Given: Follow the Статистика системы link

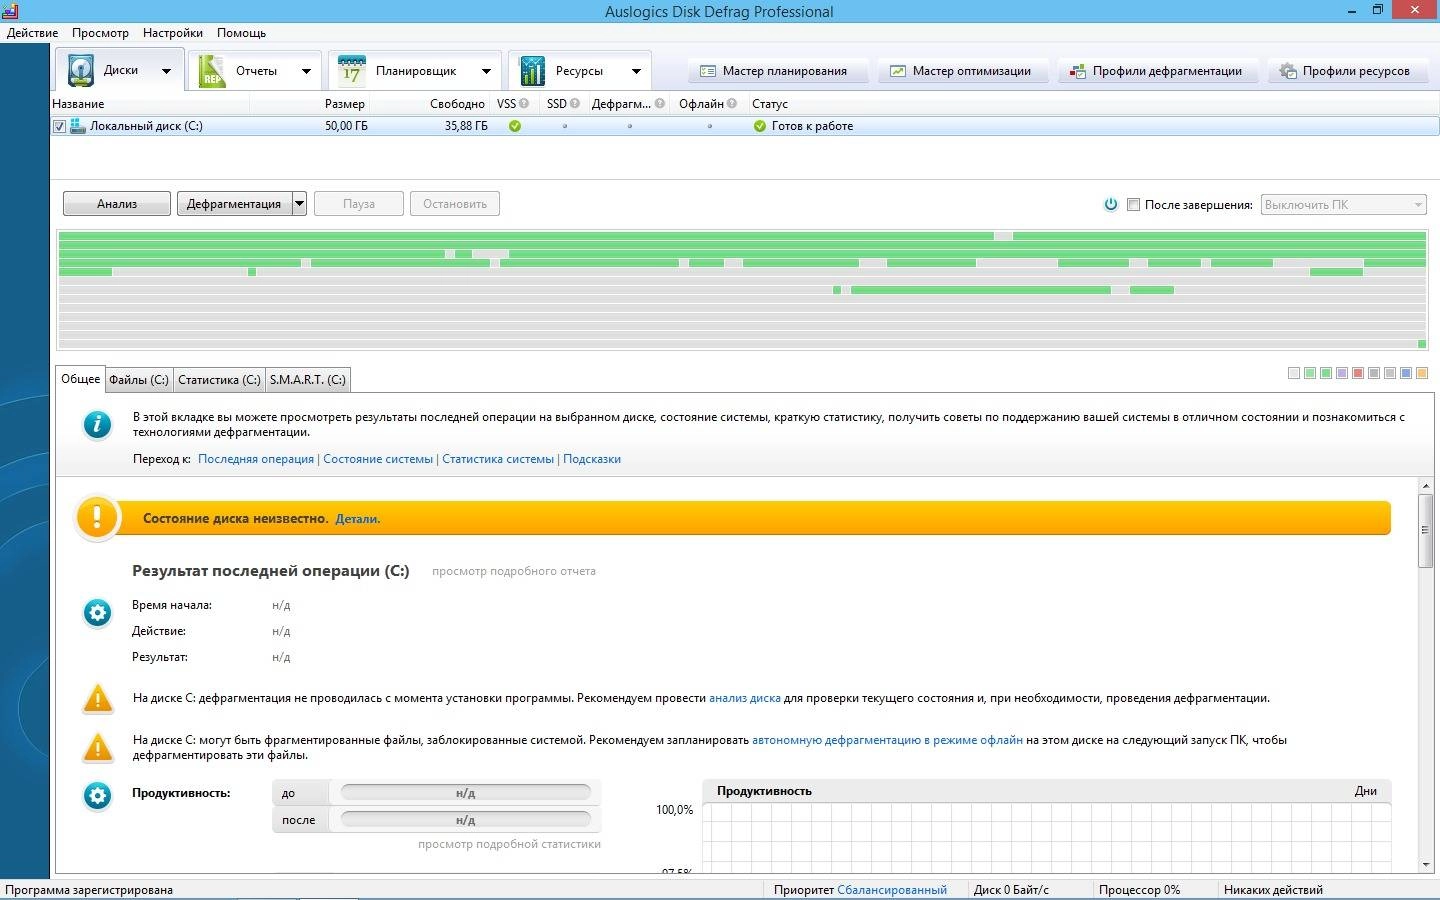Looking at the screenshot, I should coord(498,459).
